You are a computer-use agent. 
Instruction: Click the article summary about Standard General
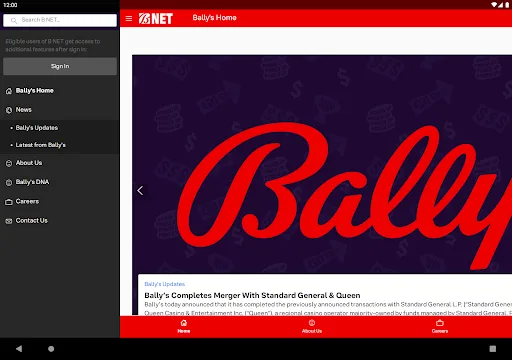pyautogui.click(x=328, y=309)
